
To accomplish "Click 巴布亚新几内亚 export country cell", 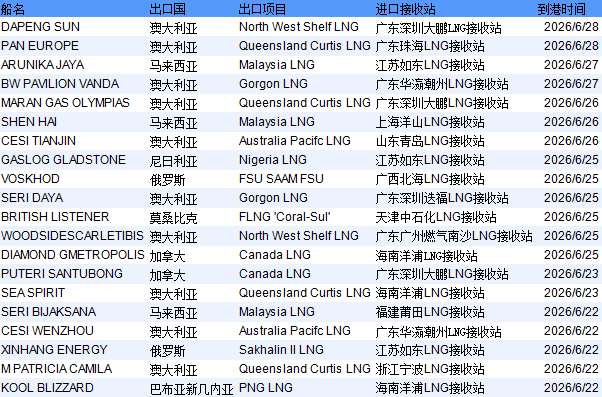I will coord(191,389).
